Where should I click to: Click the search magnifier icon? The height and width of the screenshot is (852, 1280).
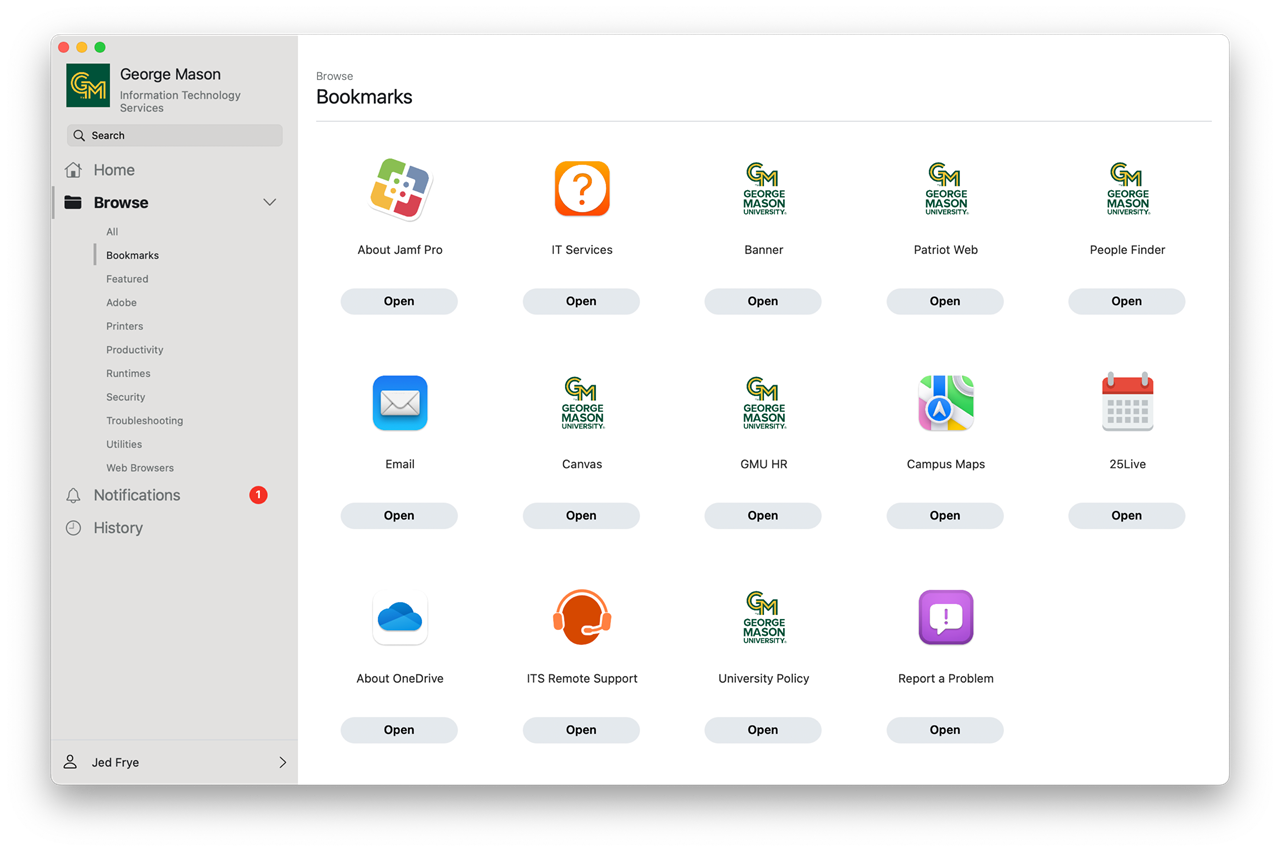pos(79,135)
